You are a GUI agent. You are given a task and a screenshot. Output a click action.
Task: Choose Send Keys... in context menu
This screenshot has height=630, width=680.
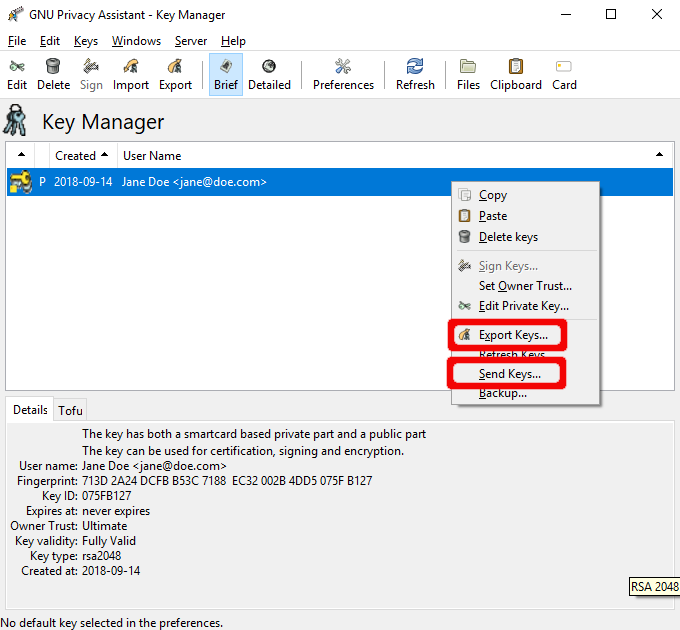pos(509,374)
